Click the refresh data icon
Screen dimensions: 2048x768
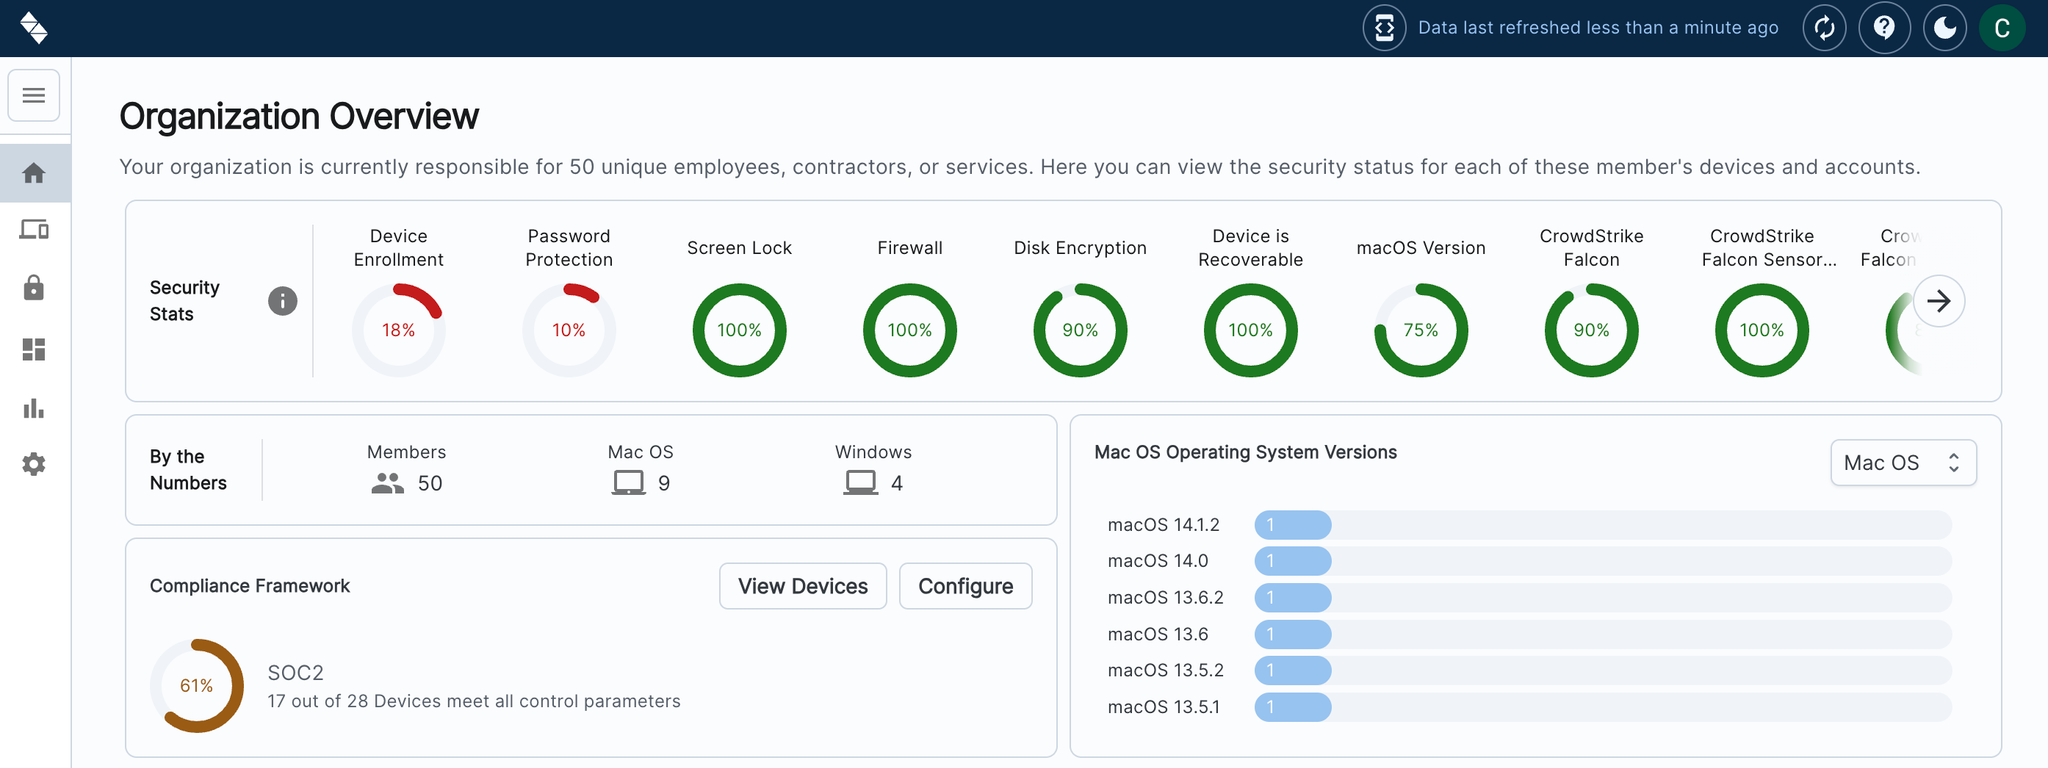pyautogui.click(x=1824, y=28)
